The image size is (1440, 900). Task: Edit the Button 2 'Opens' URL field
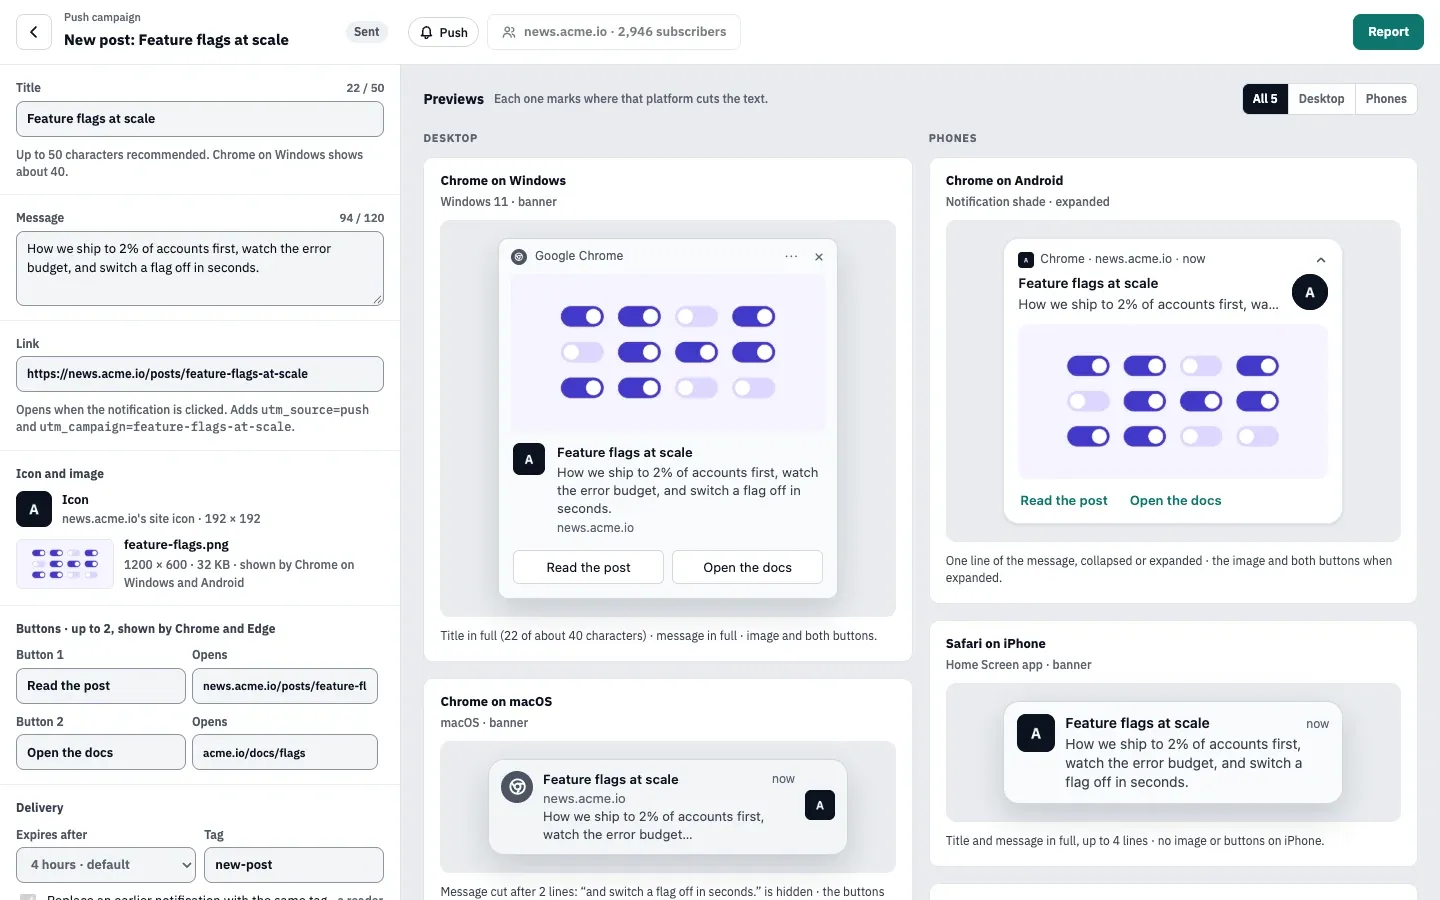point(285,753)
